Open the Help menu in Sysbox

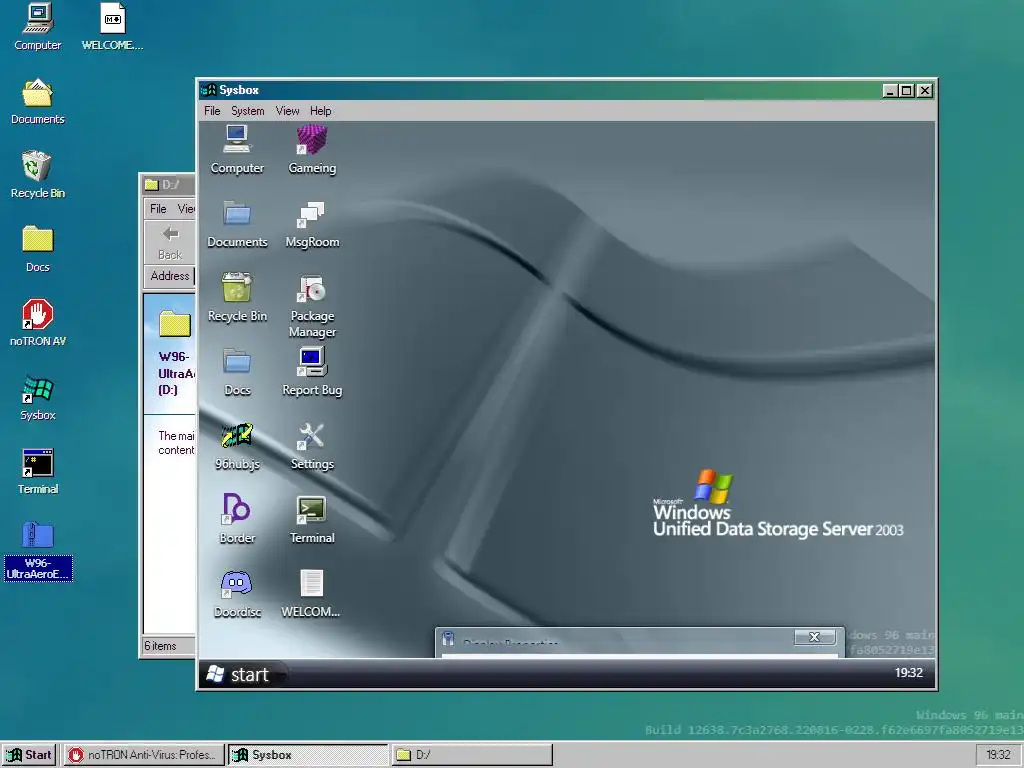pos(321,111)
